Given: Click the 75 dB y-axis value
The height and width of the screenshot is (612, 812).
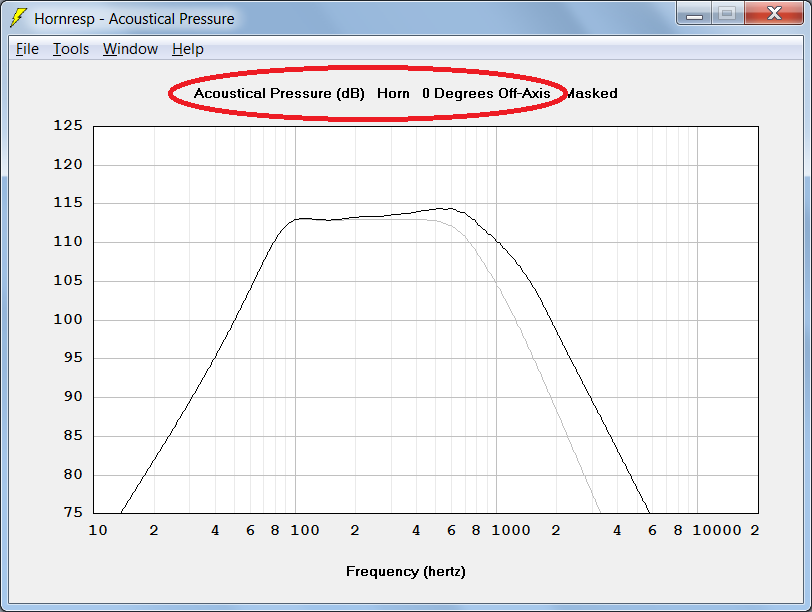Looking at the screenshot, I should click(73, 512).
